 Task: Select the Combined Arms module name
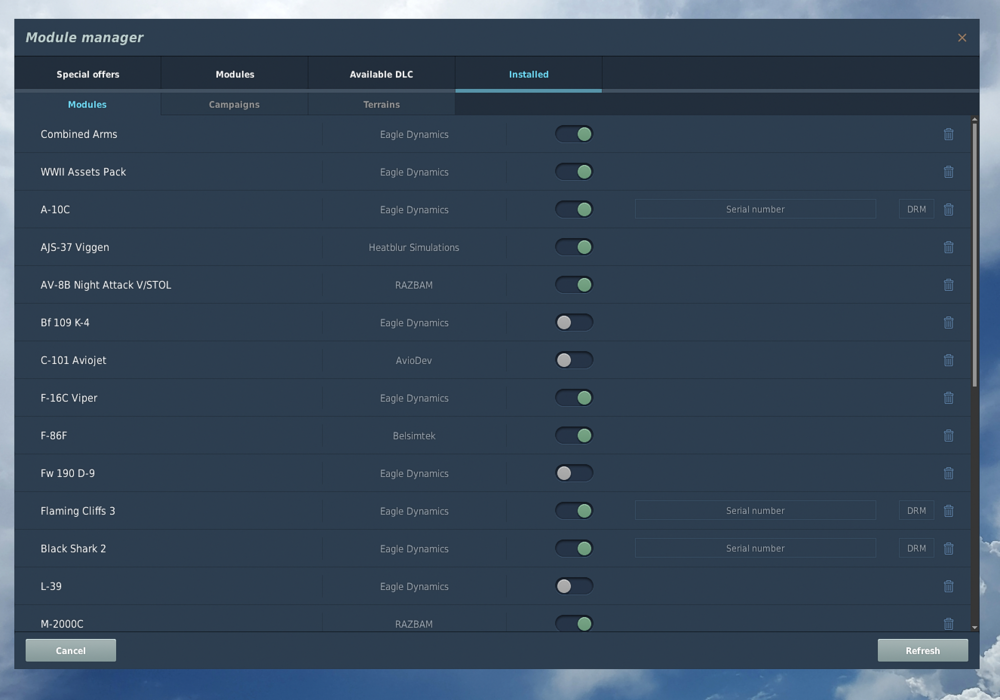[x=79, y=134]
